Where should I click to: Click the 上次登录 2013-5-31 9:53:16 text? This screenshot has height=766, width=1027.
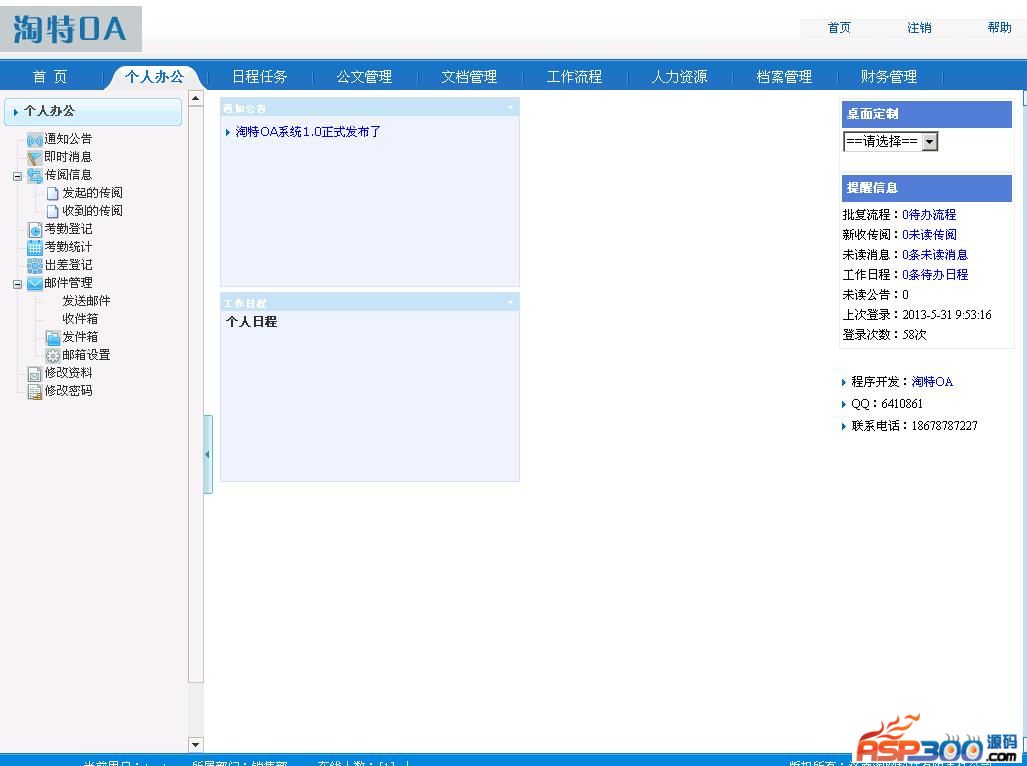click(x=917, y=314)
